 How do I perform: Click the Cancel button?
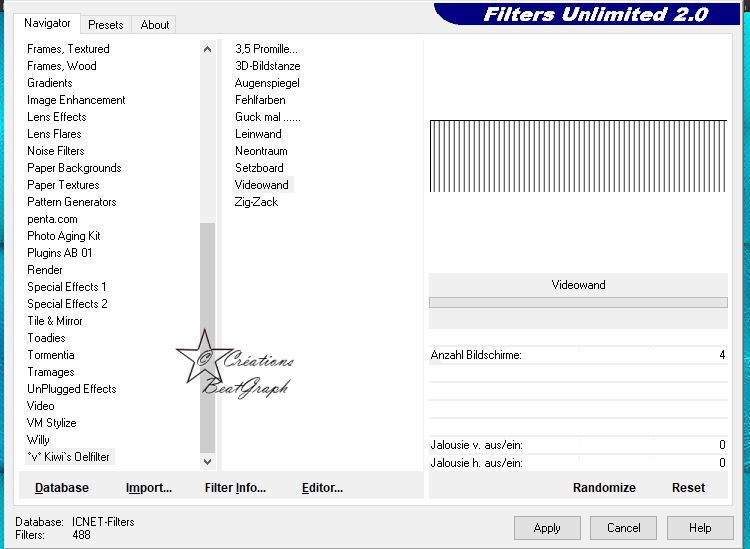[623, 528]
